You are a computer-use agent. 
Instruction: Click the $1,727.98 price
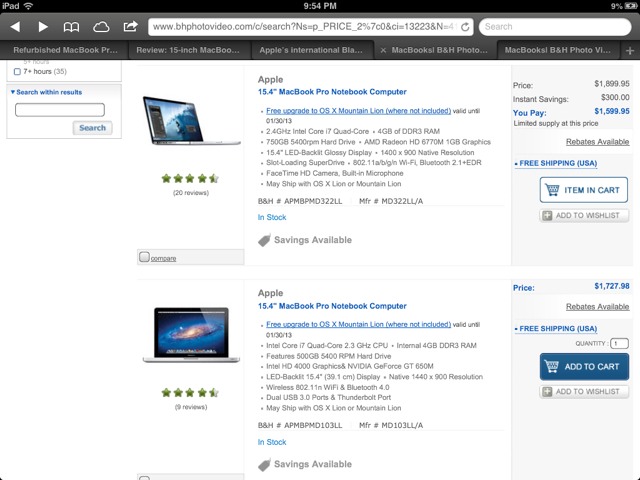(x=612, y=286)
